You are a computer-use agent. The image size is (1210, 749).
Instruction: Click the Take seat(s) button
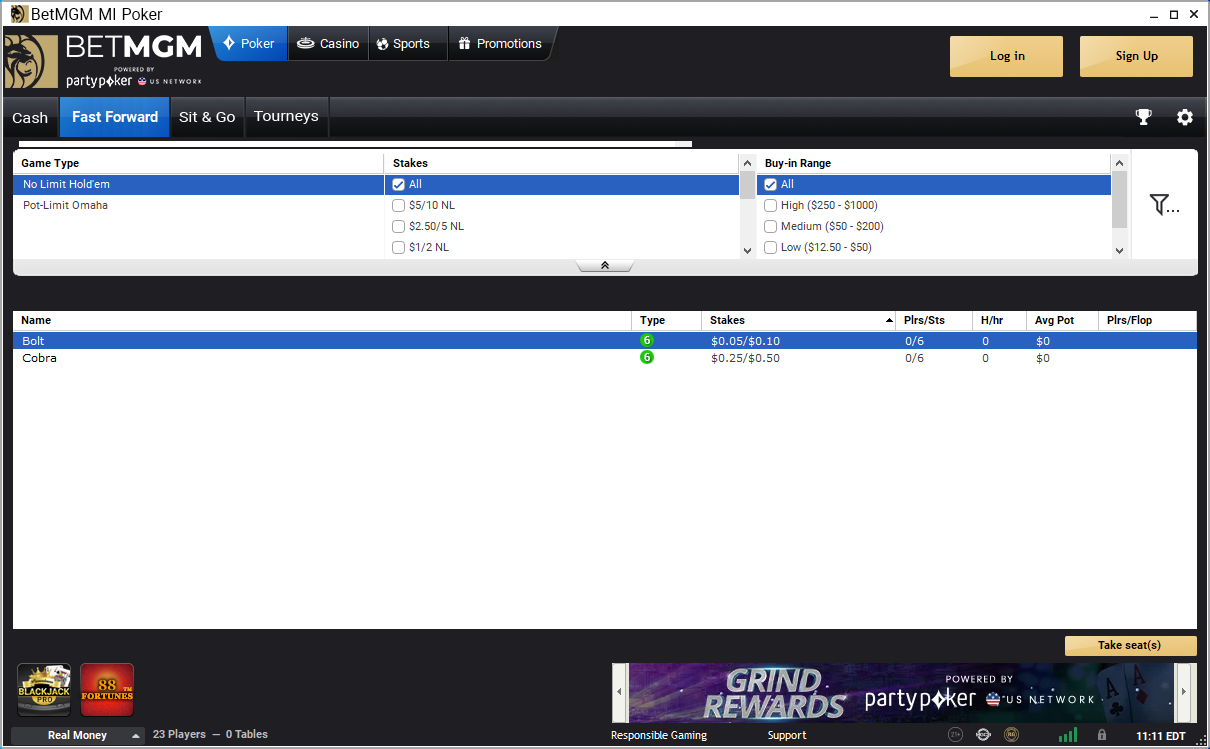[x=1130, y=646]
